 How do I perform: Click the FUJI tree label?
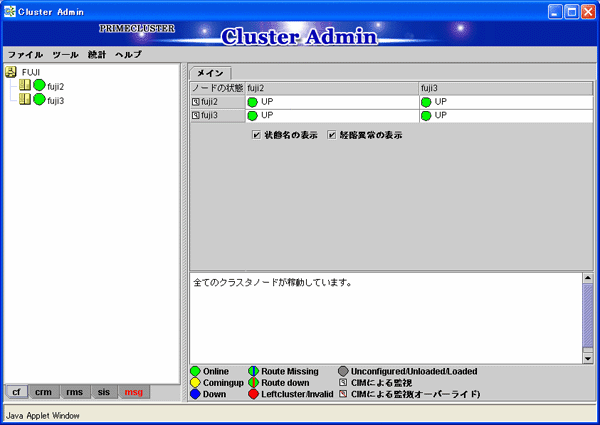coord(31,72)
